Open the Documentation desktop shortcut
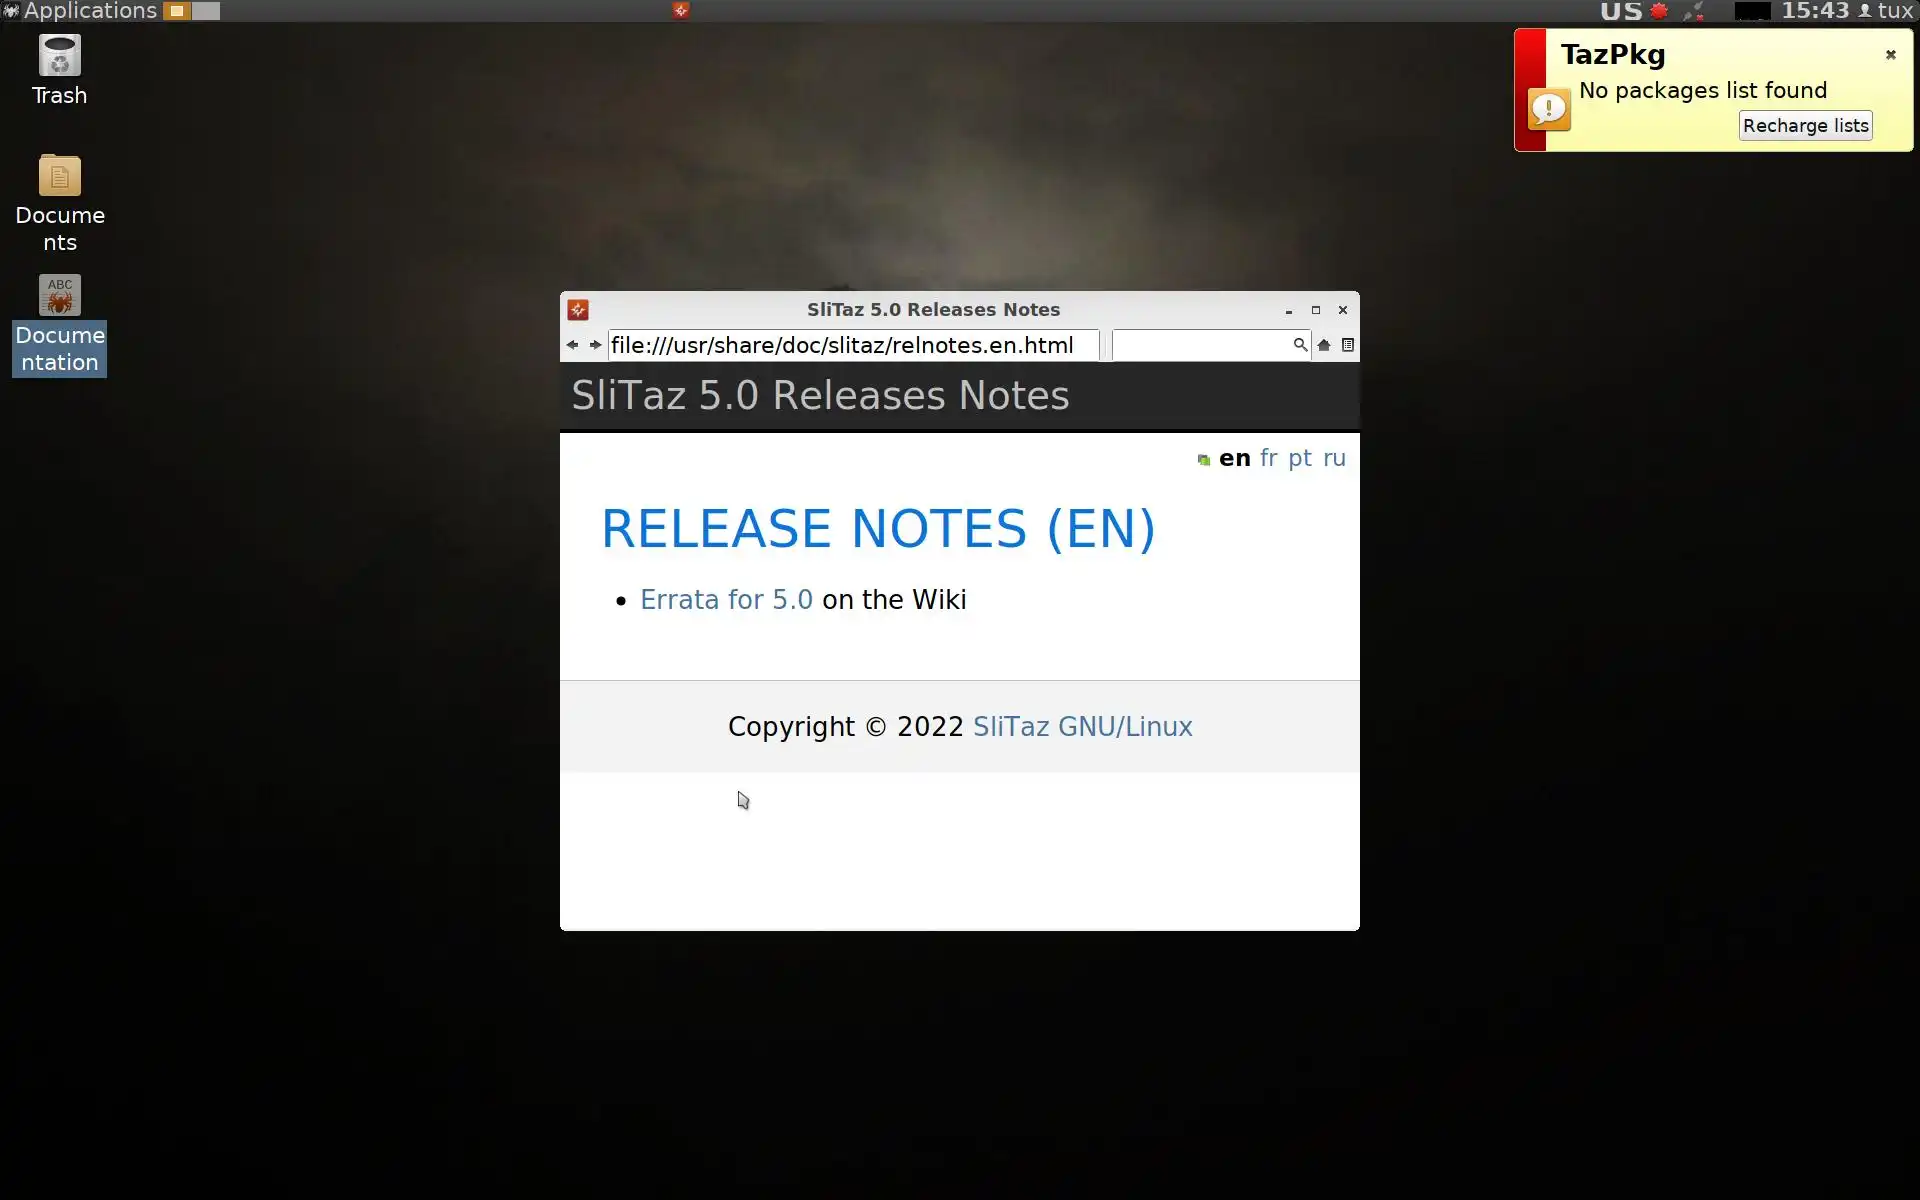 59,297
